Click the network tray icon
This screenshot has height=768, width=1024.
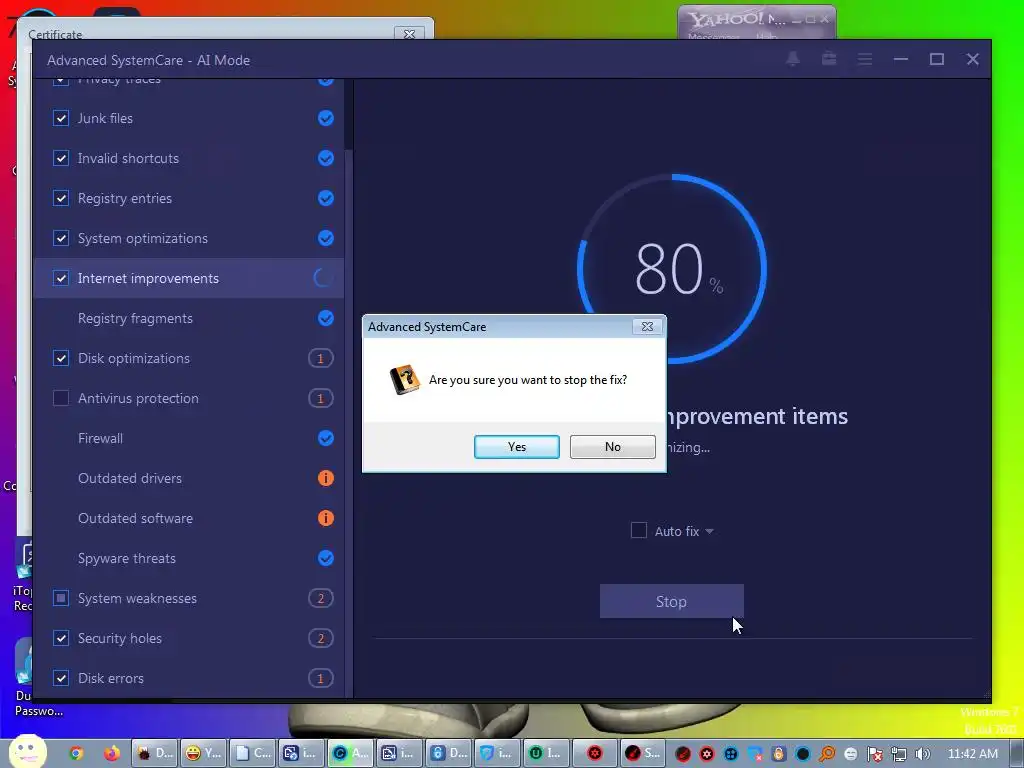899,754
